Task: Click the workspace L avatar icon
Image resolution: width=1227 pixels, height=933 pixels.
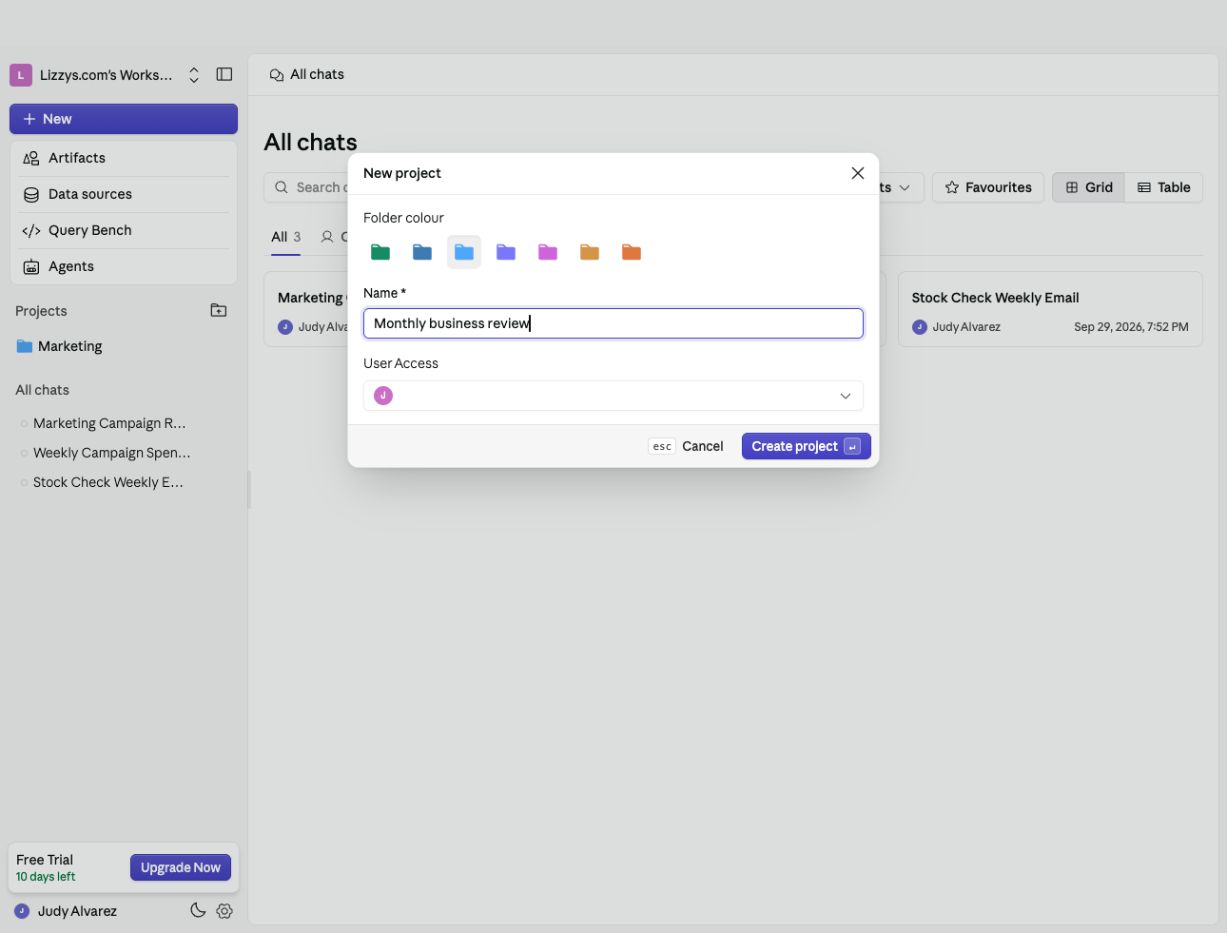Action: click(x=21, y=75)
